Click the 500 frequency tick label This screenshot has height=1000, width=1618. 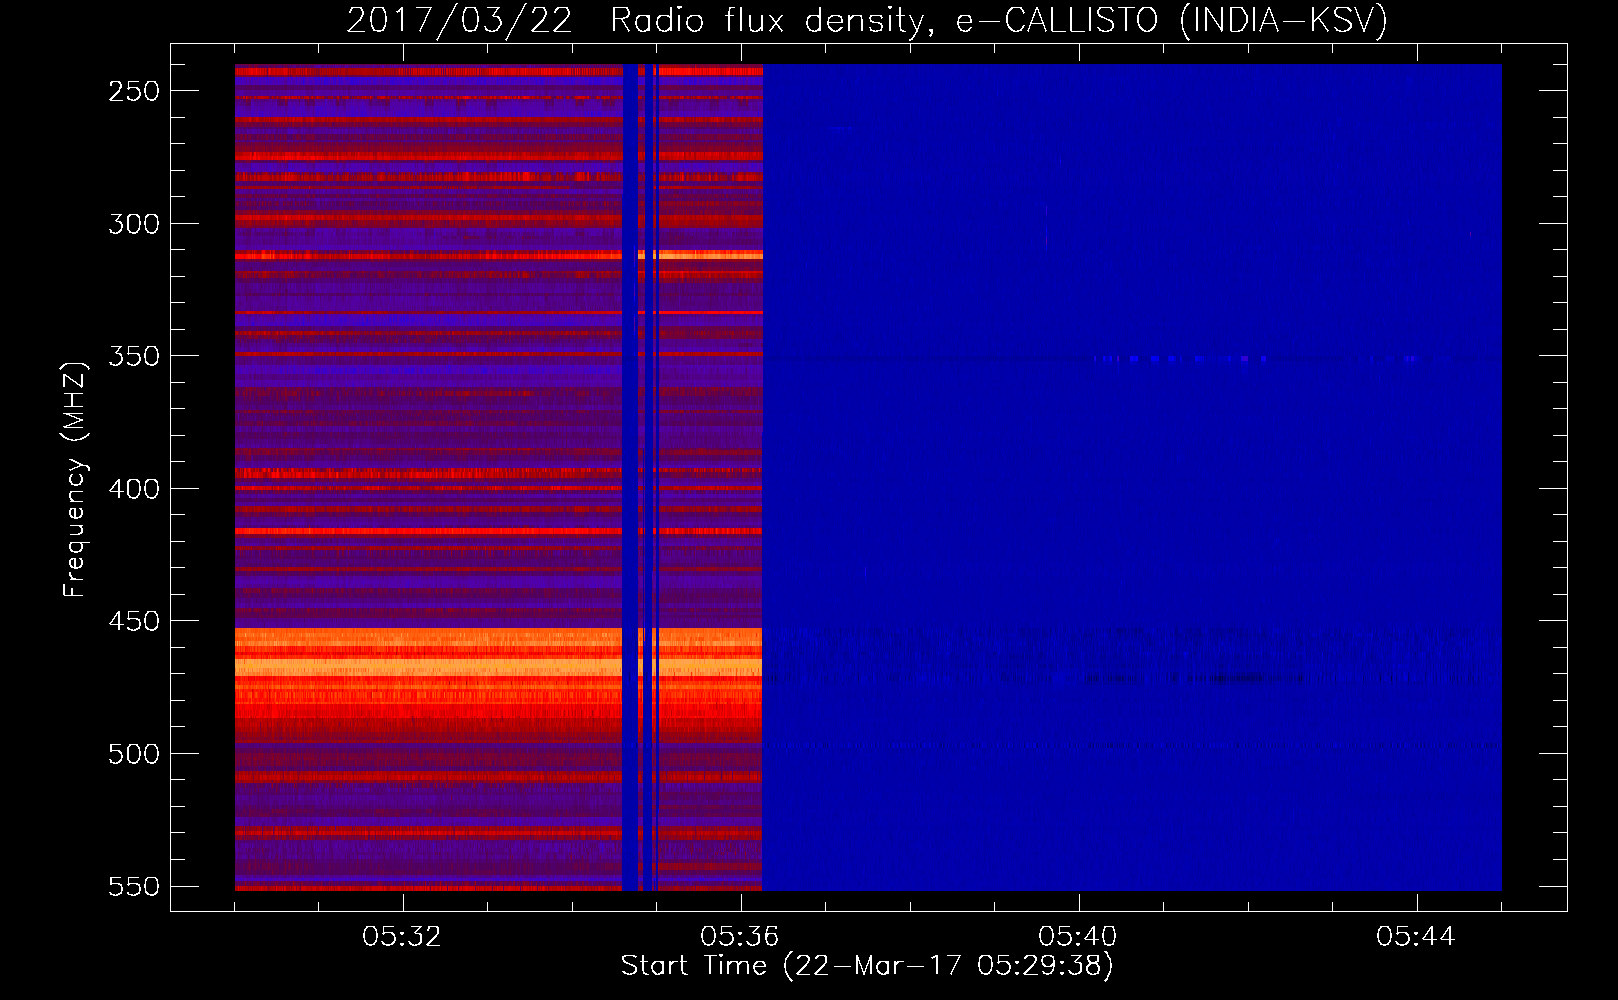pos(134,754)
